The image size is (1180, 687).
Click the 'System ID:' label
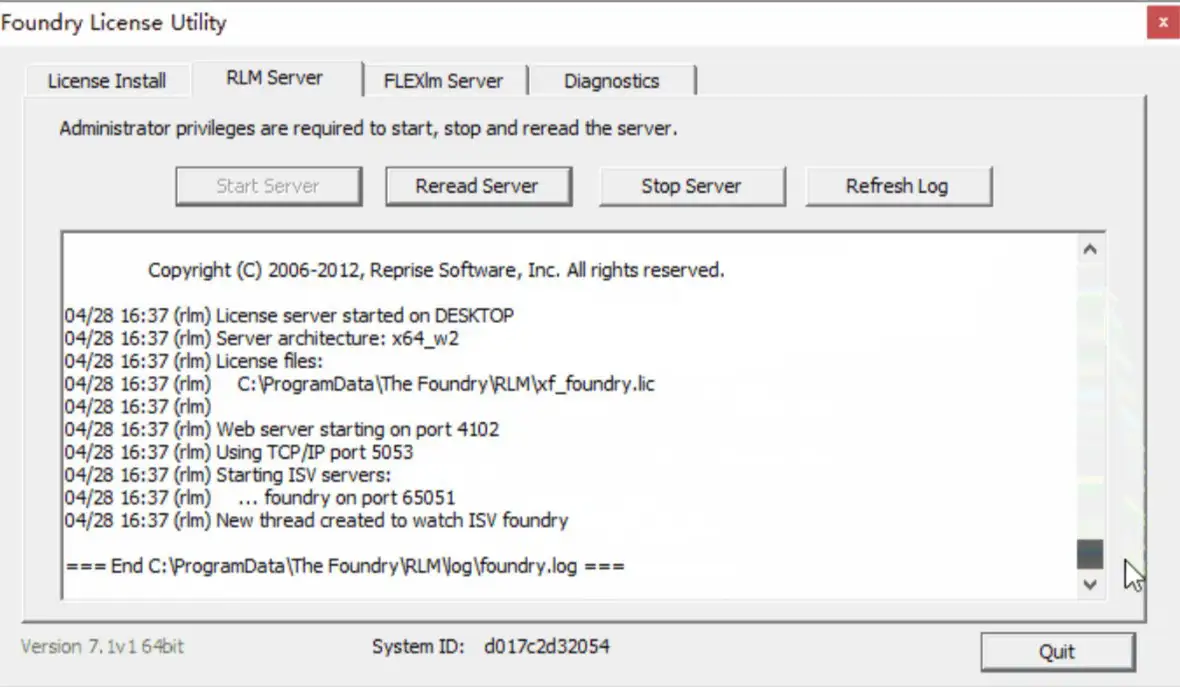418,646
